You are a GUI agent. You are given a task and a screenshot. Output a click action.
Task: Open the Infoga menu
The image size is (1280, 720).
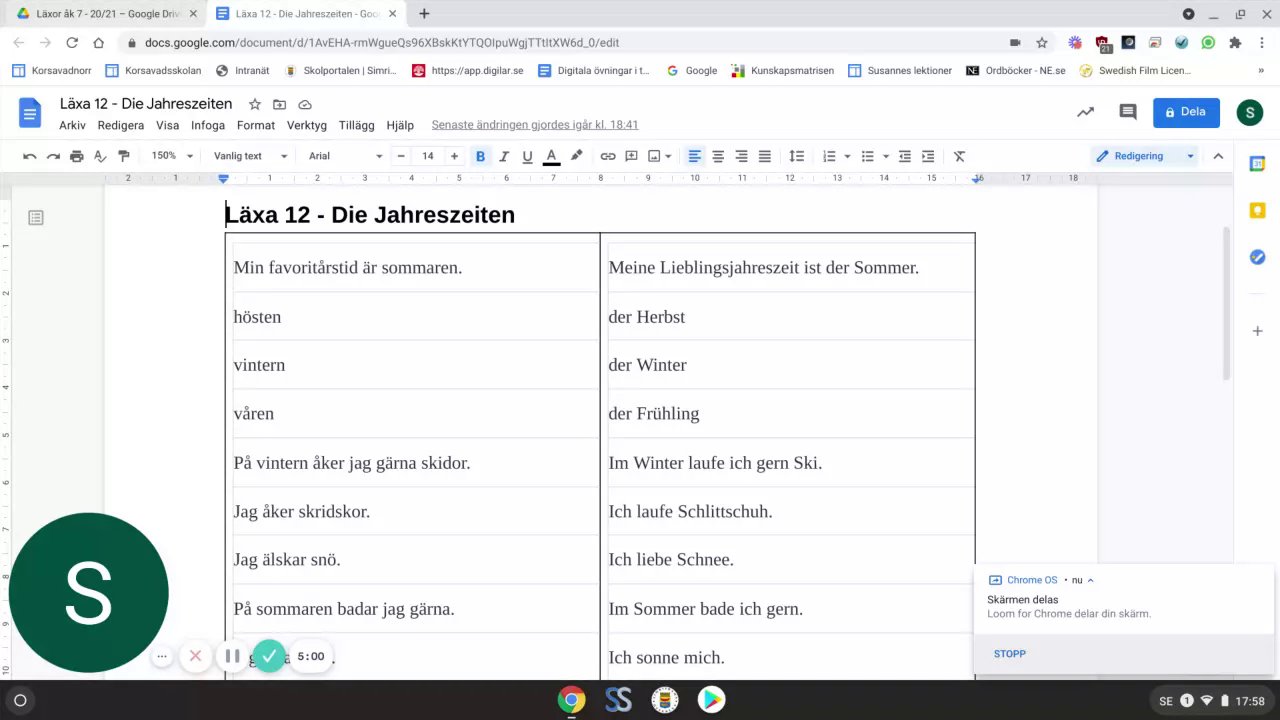pyautogui.click(x=208, y=125)
